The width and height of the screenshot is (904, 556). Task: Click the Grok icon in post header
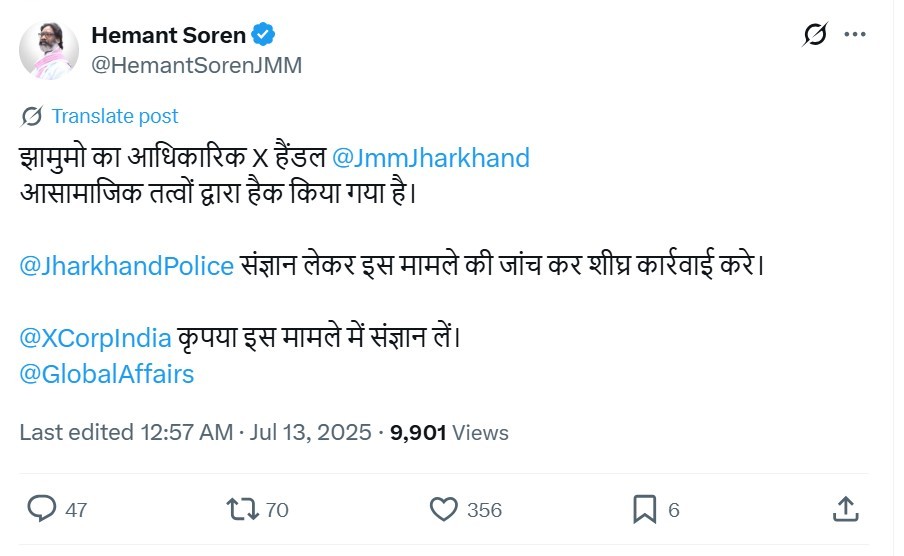pos(815,35)
